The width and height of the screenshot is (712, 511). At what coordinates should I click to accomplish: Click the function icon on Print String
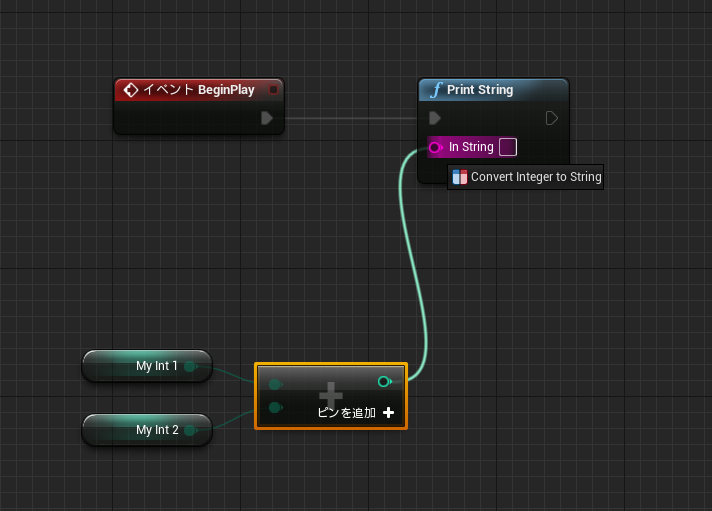coord(436,90)
